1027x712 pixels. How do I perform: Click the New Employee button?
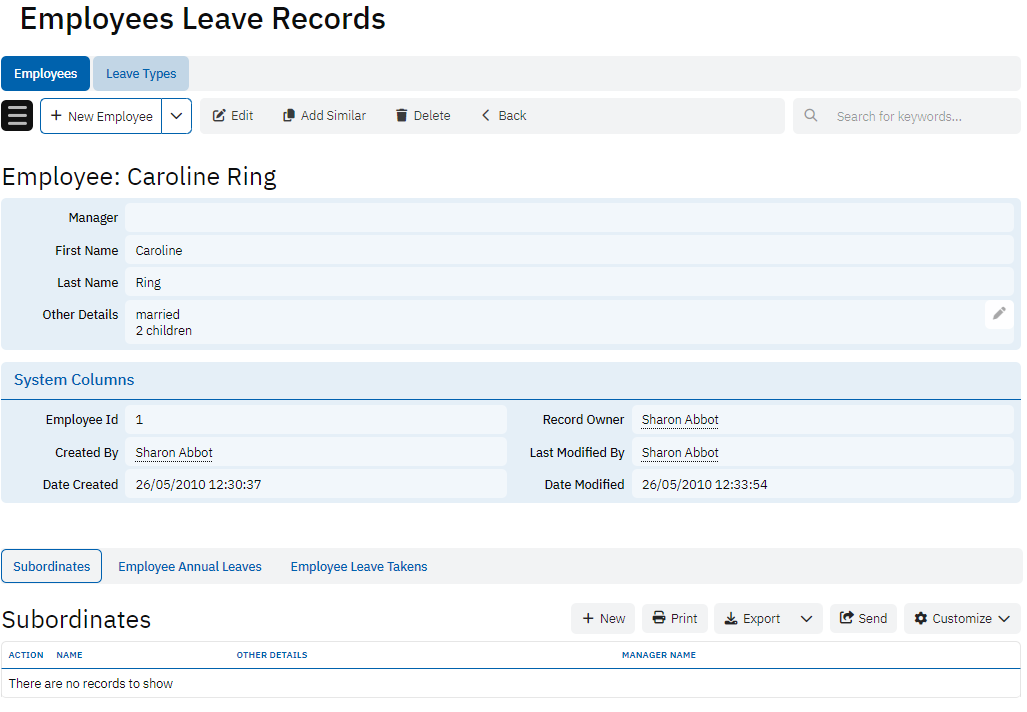101,116
